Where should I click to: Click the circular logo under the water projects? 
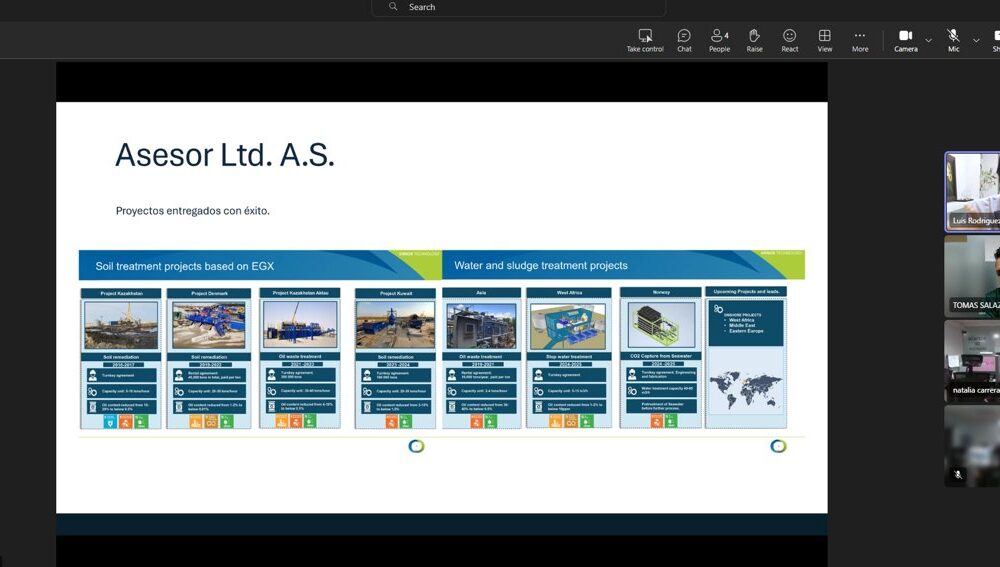tap(778, 446)
